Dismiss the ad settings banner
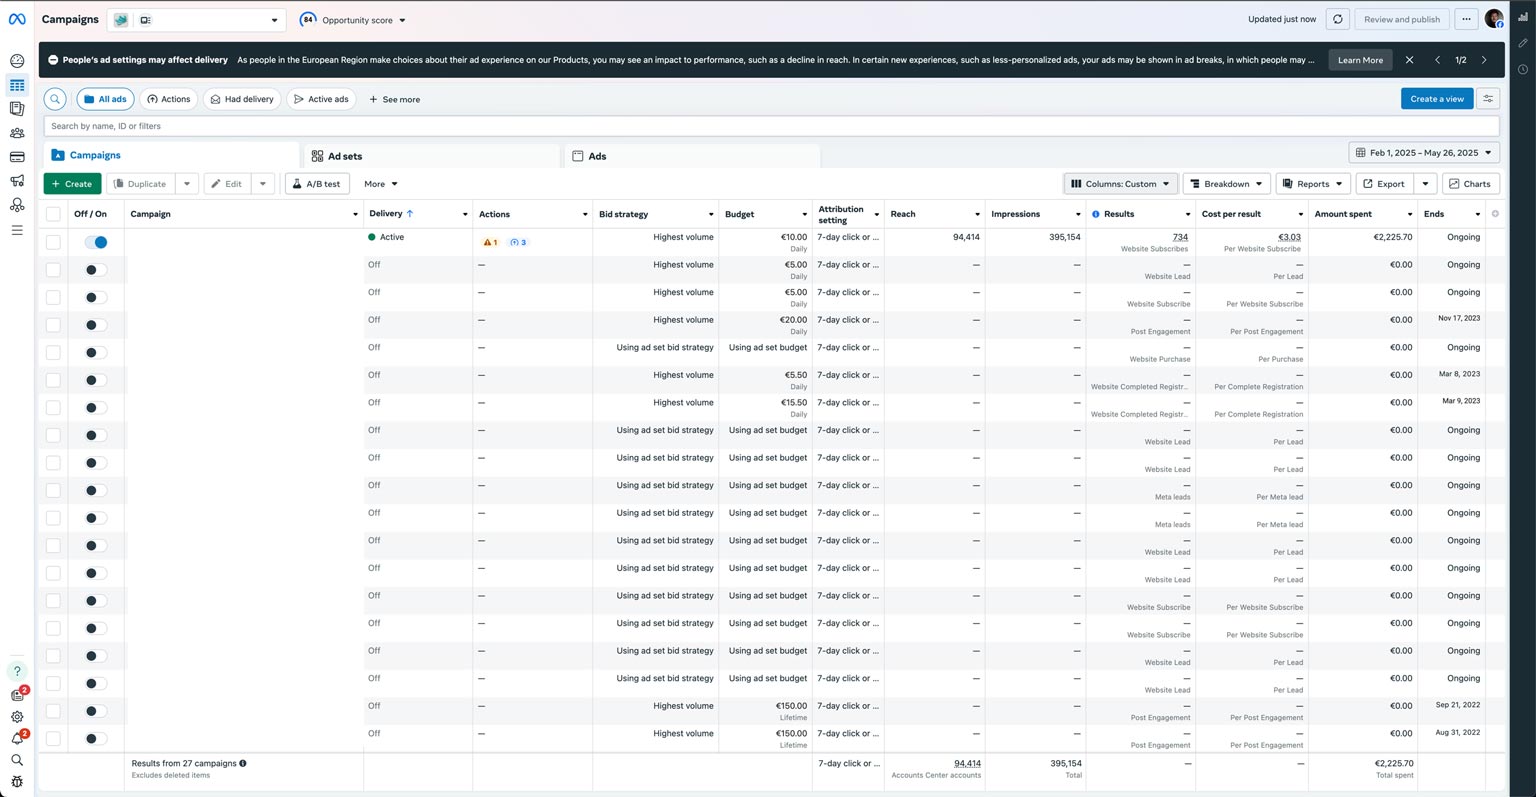 [1409, 60]
